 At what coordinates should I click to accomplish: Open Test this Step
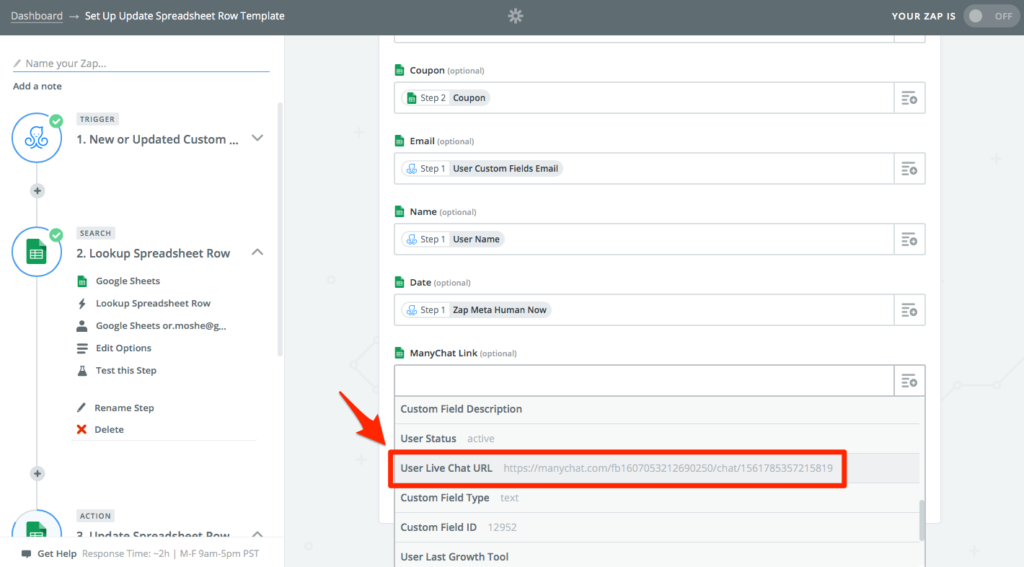pos(126,370)
